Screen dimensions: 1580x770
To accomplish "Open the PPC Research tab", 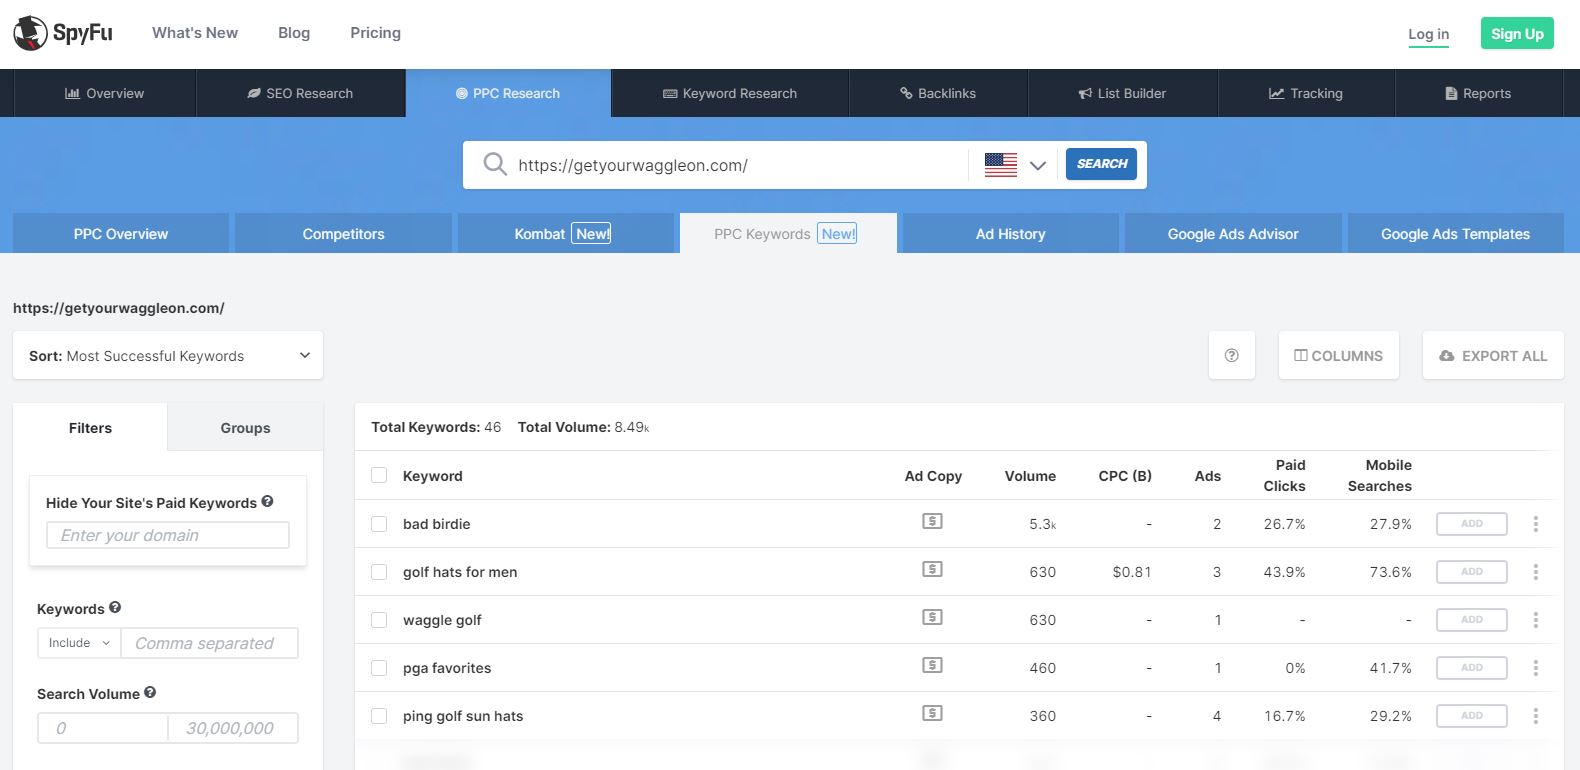I will (x=508, y=93).
